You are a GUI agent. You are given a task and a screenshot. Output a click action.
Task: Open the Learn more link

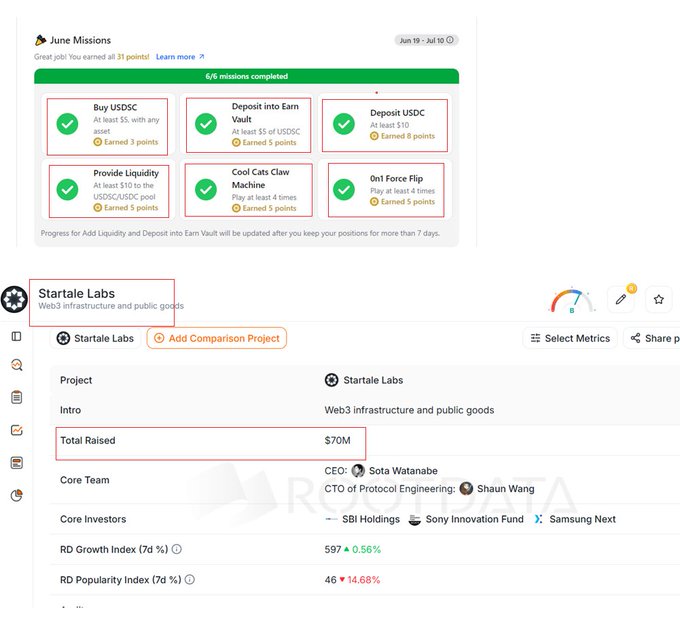point(180,57)
